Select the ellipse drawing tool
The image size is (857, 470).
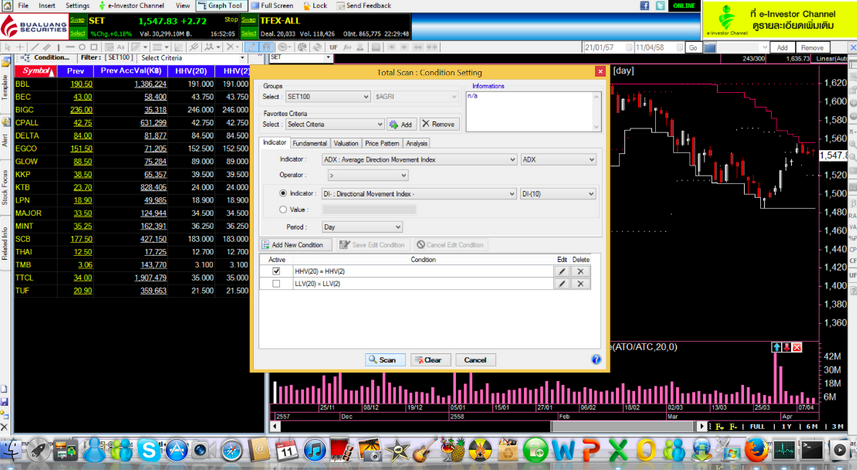(x=82, y=47)
